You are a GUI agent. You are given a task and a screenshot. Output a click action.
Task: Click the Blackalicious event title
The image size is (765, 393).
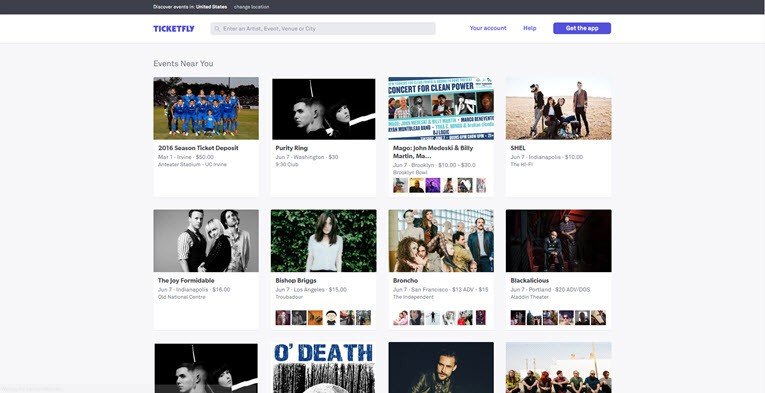pos(529,280)
